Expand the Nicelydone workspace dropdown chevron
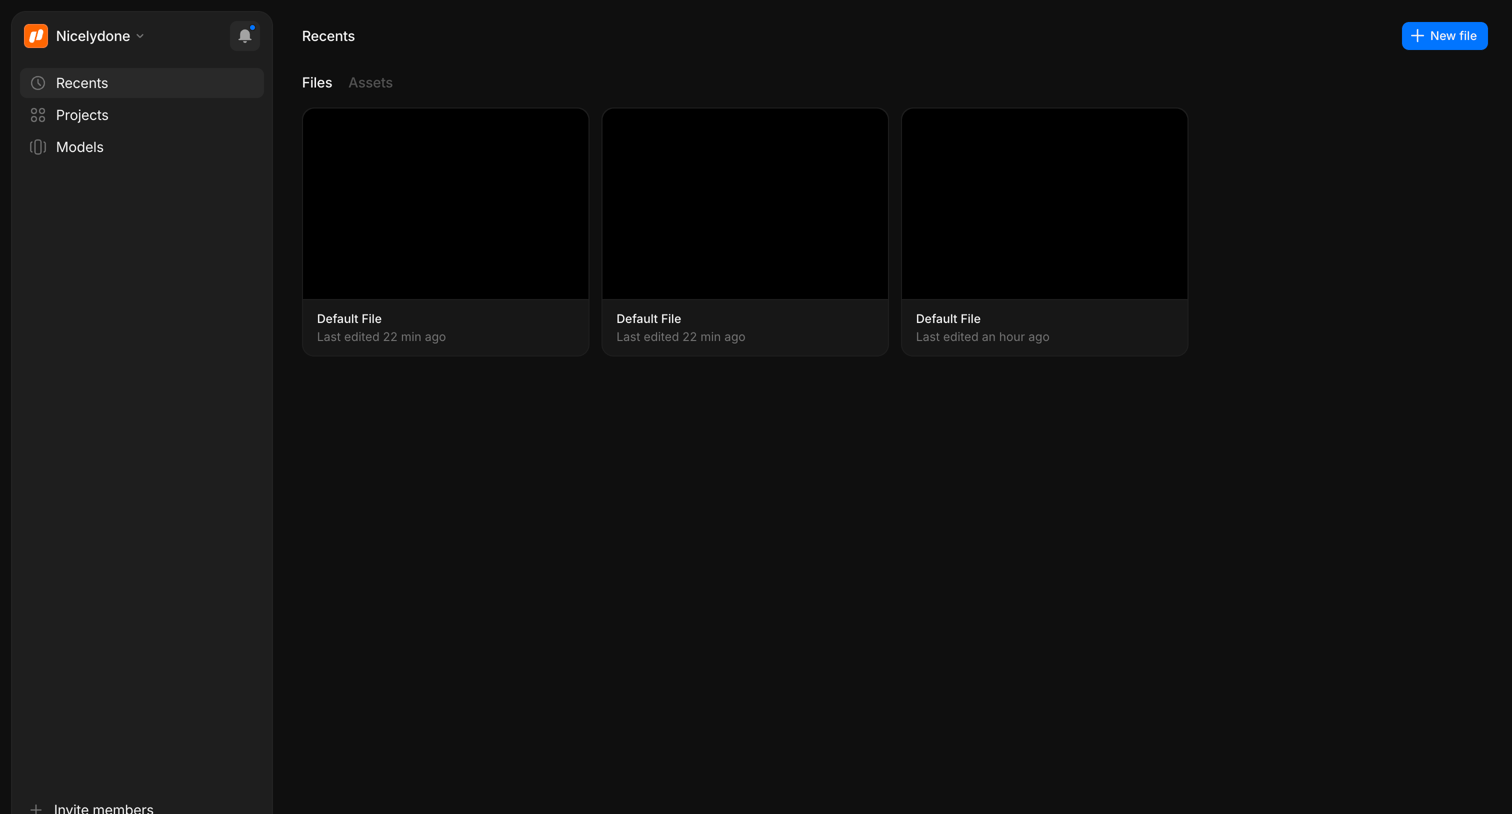 coord(140,36)
